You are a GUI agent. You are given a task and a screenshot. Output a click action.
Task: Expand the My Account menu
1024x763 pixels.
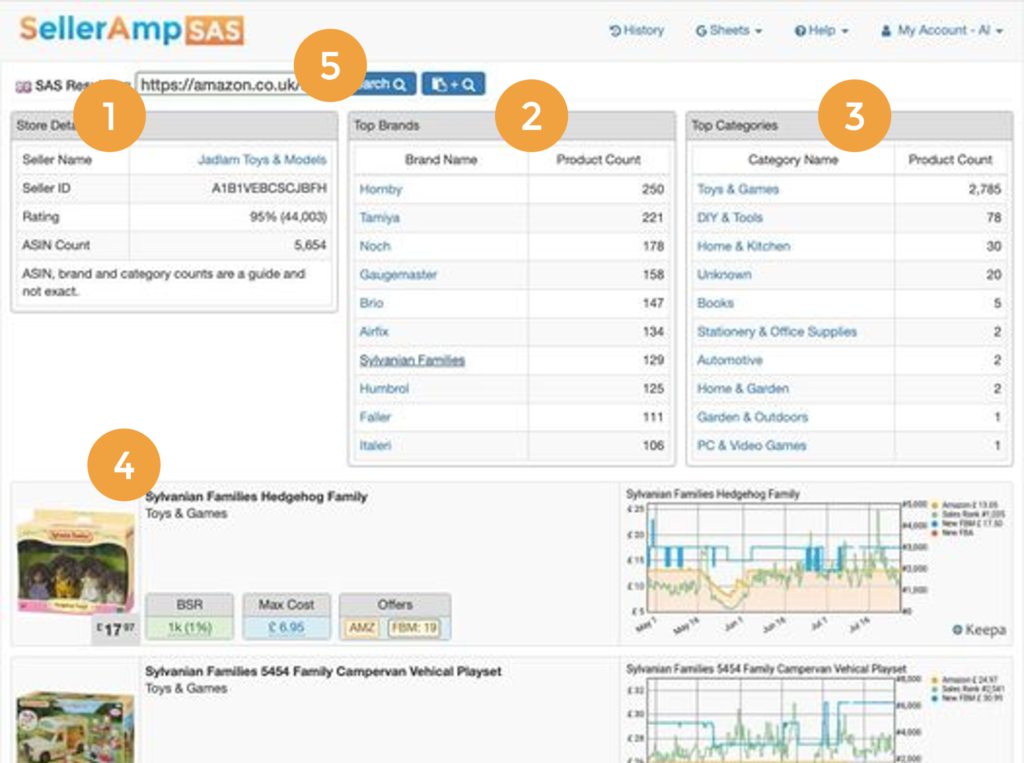coord(942,30)
